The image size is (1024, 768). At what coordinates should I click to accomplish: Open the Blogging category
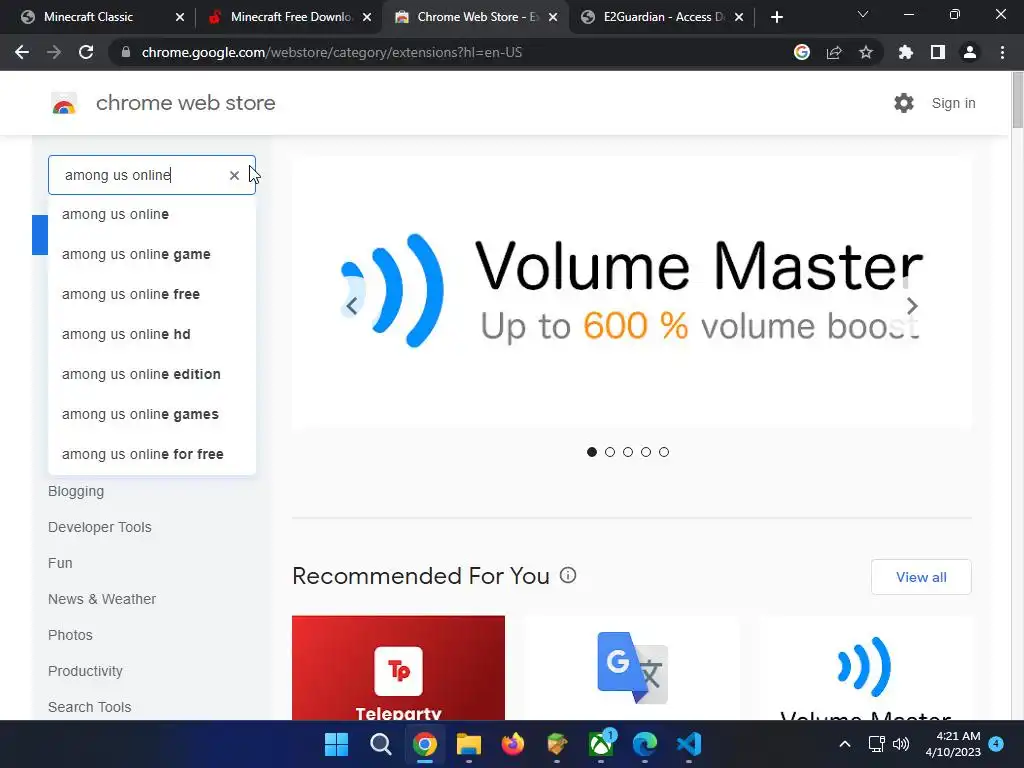[76, 491]
